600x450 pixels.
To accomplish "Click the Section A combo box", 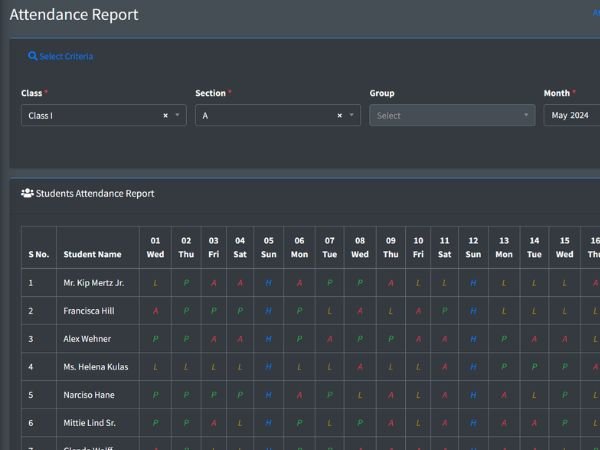I will (278, 115).
